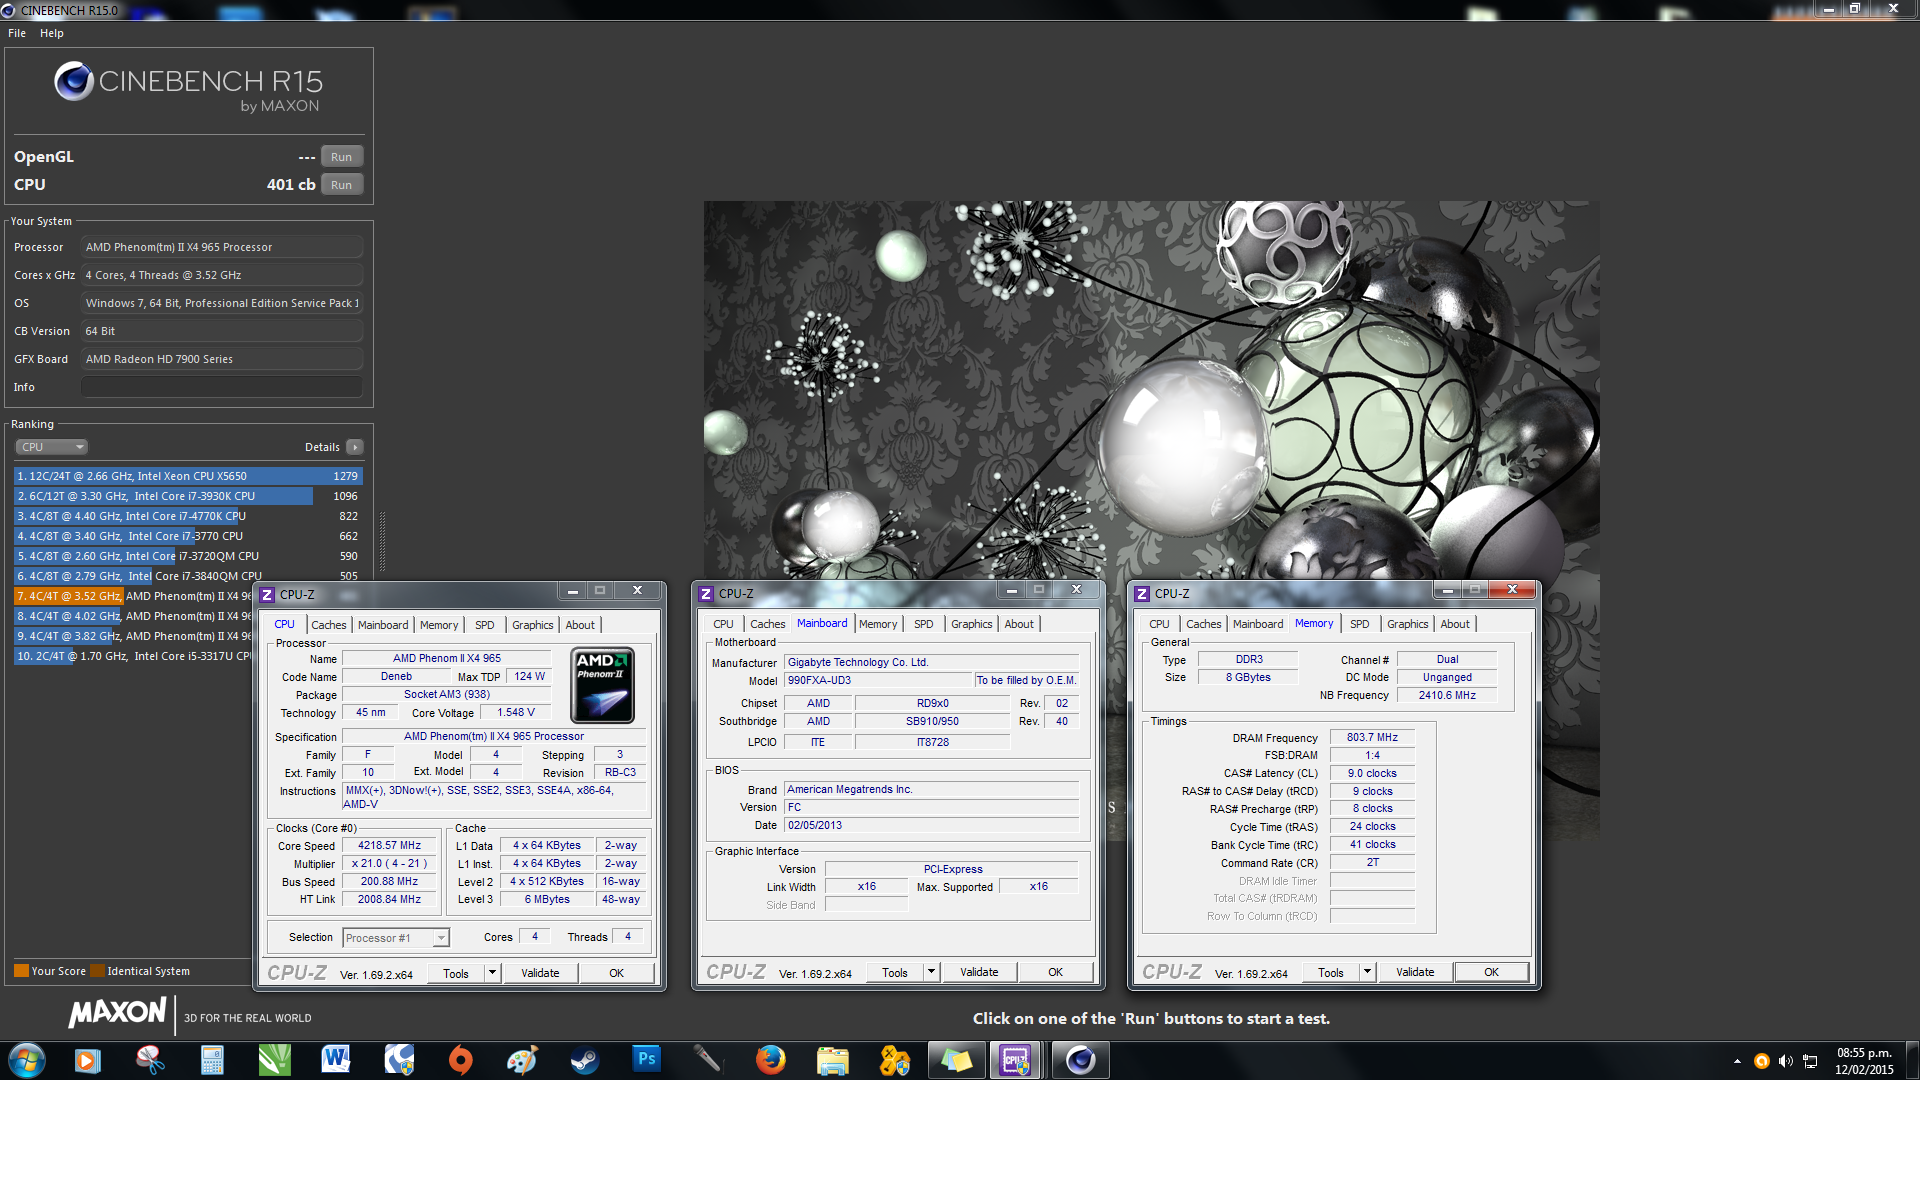Open the CPU ranking type dropdown
Viewport: 1920px width, 1192px height.
(52, 447)
